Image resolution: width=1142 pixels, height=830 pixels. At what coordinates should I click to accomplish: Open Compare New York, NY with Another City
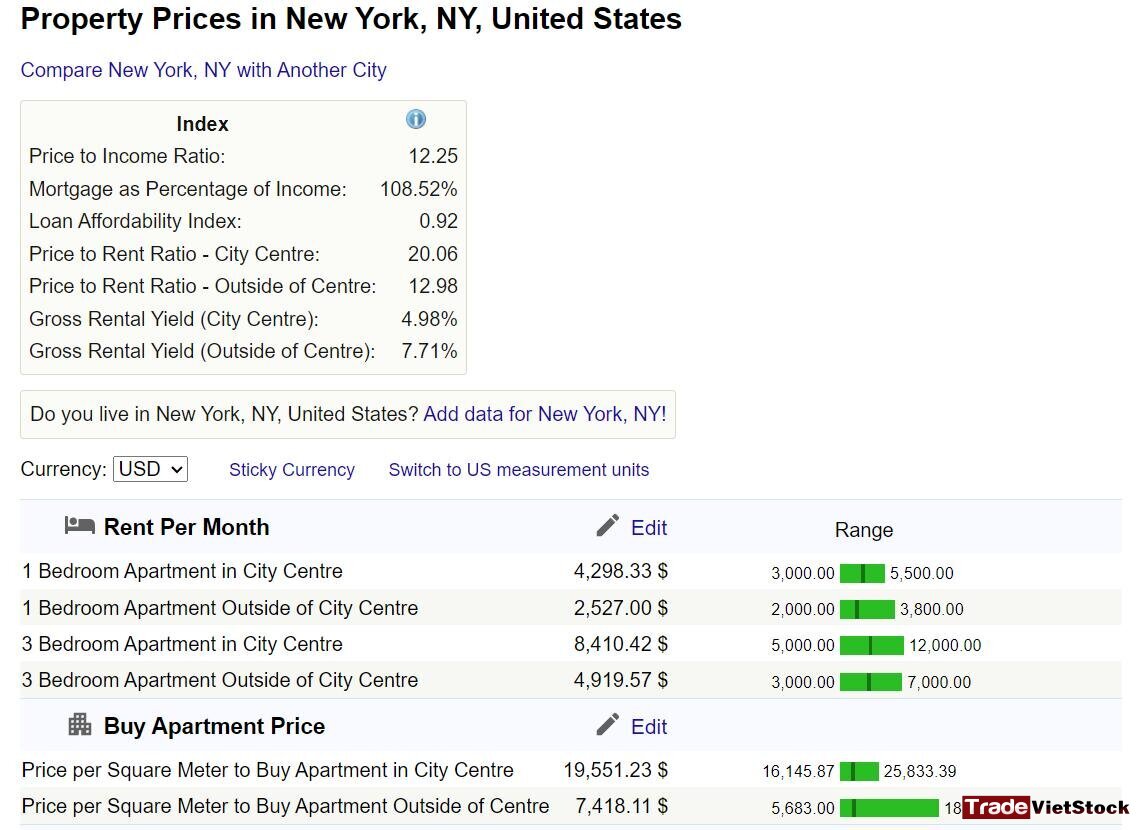point(203,70)
